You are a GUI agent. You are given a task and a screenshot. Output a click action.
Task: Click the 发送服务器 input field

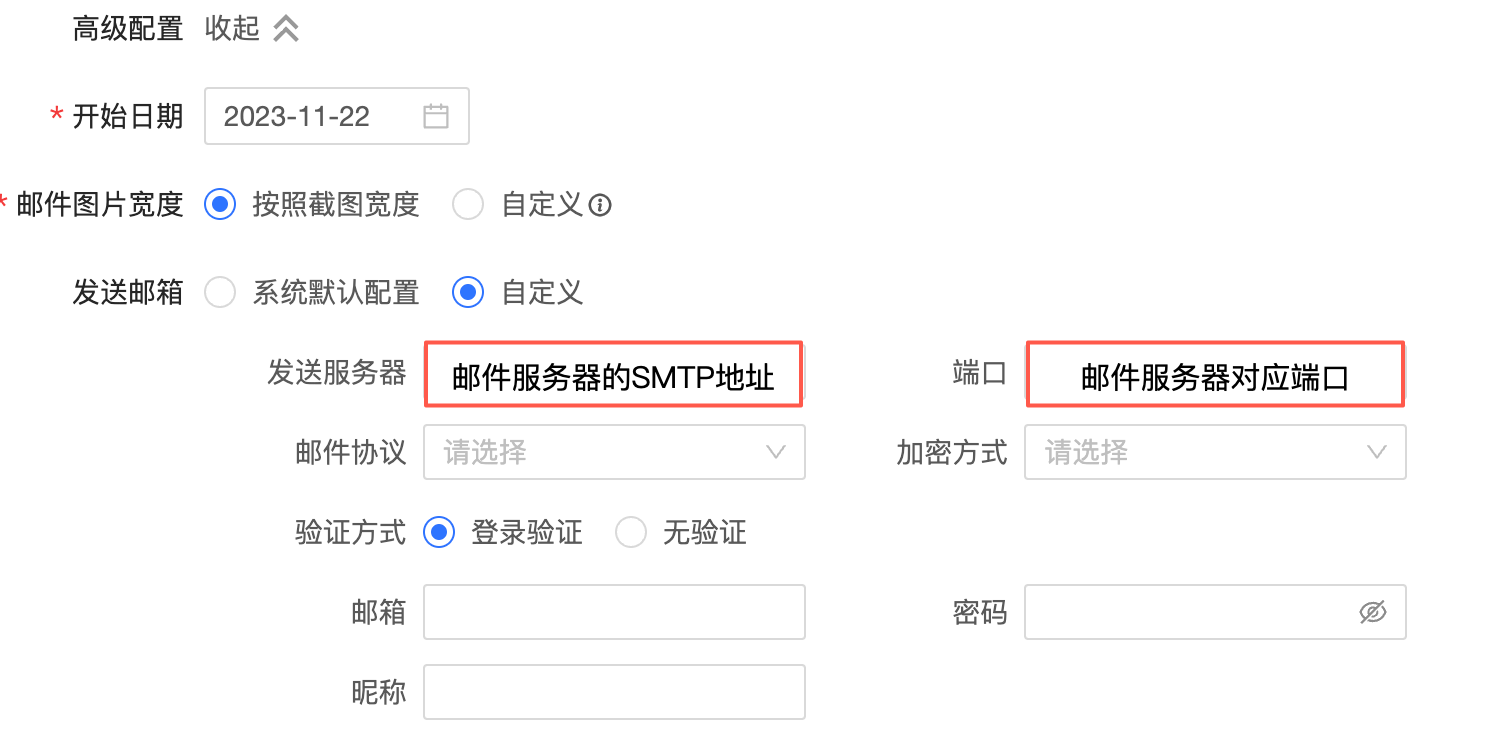614,375
